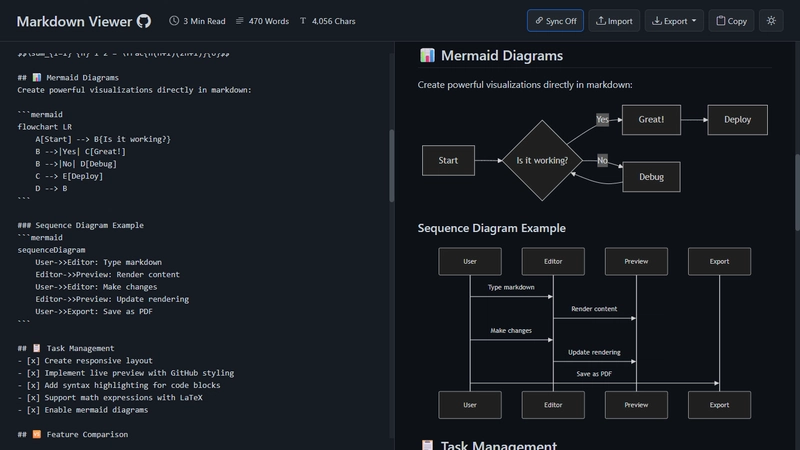Copy markdown with the Copy button

(731, 21)
